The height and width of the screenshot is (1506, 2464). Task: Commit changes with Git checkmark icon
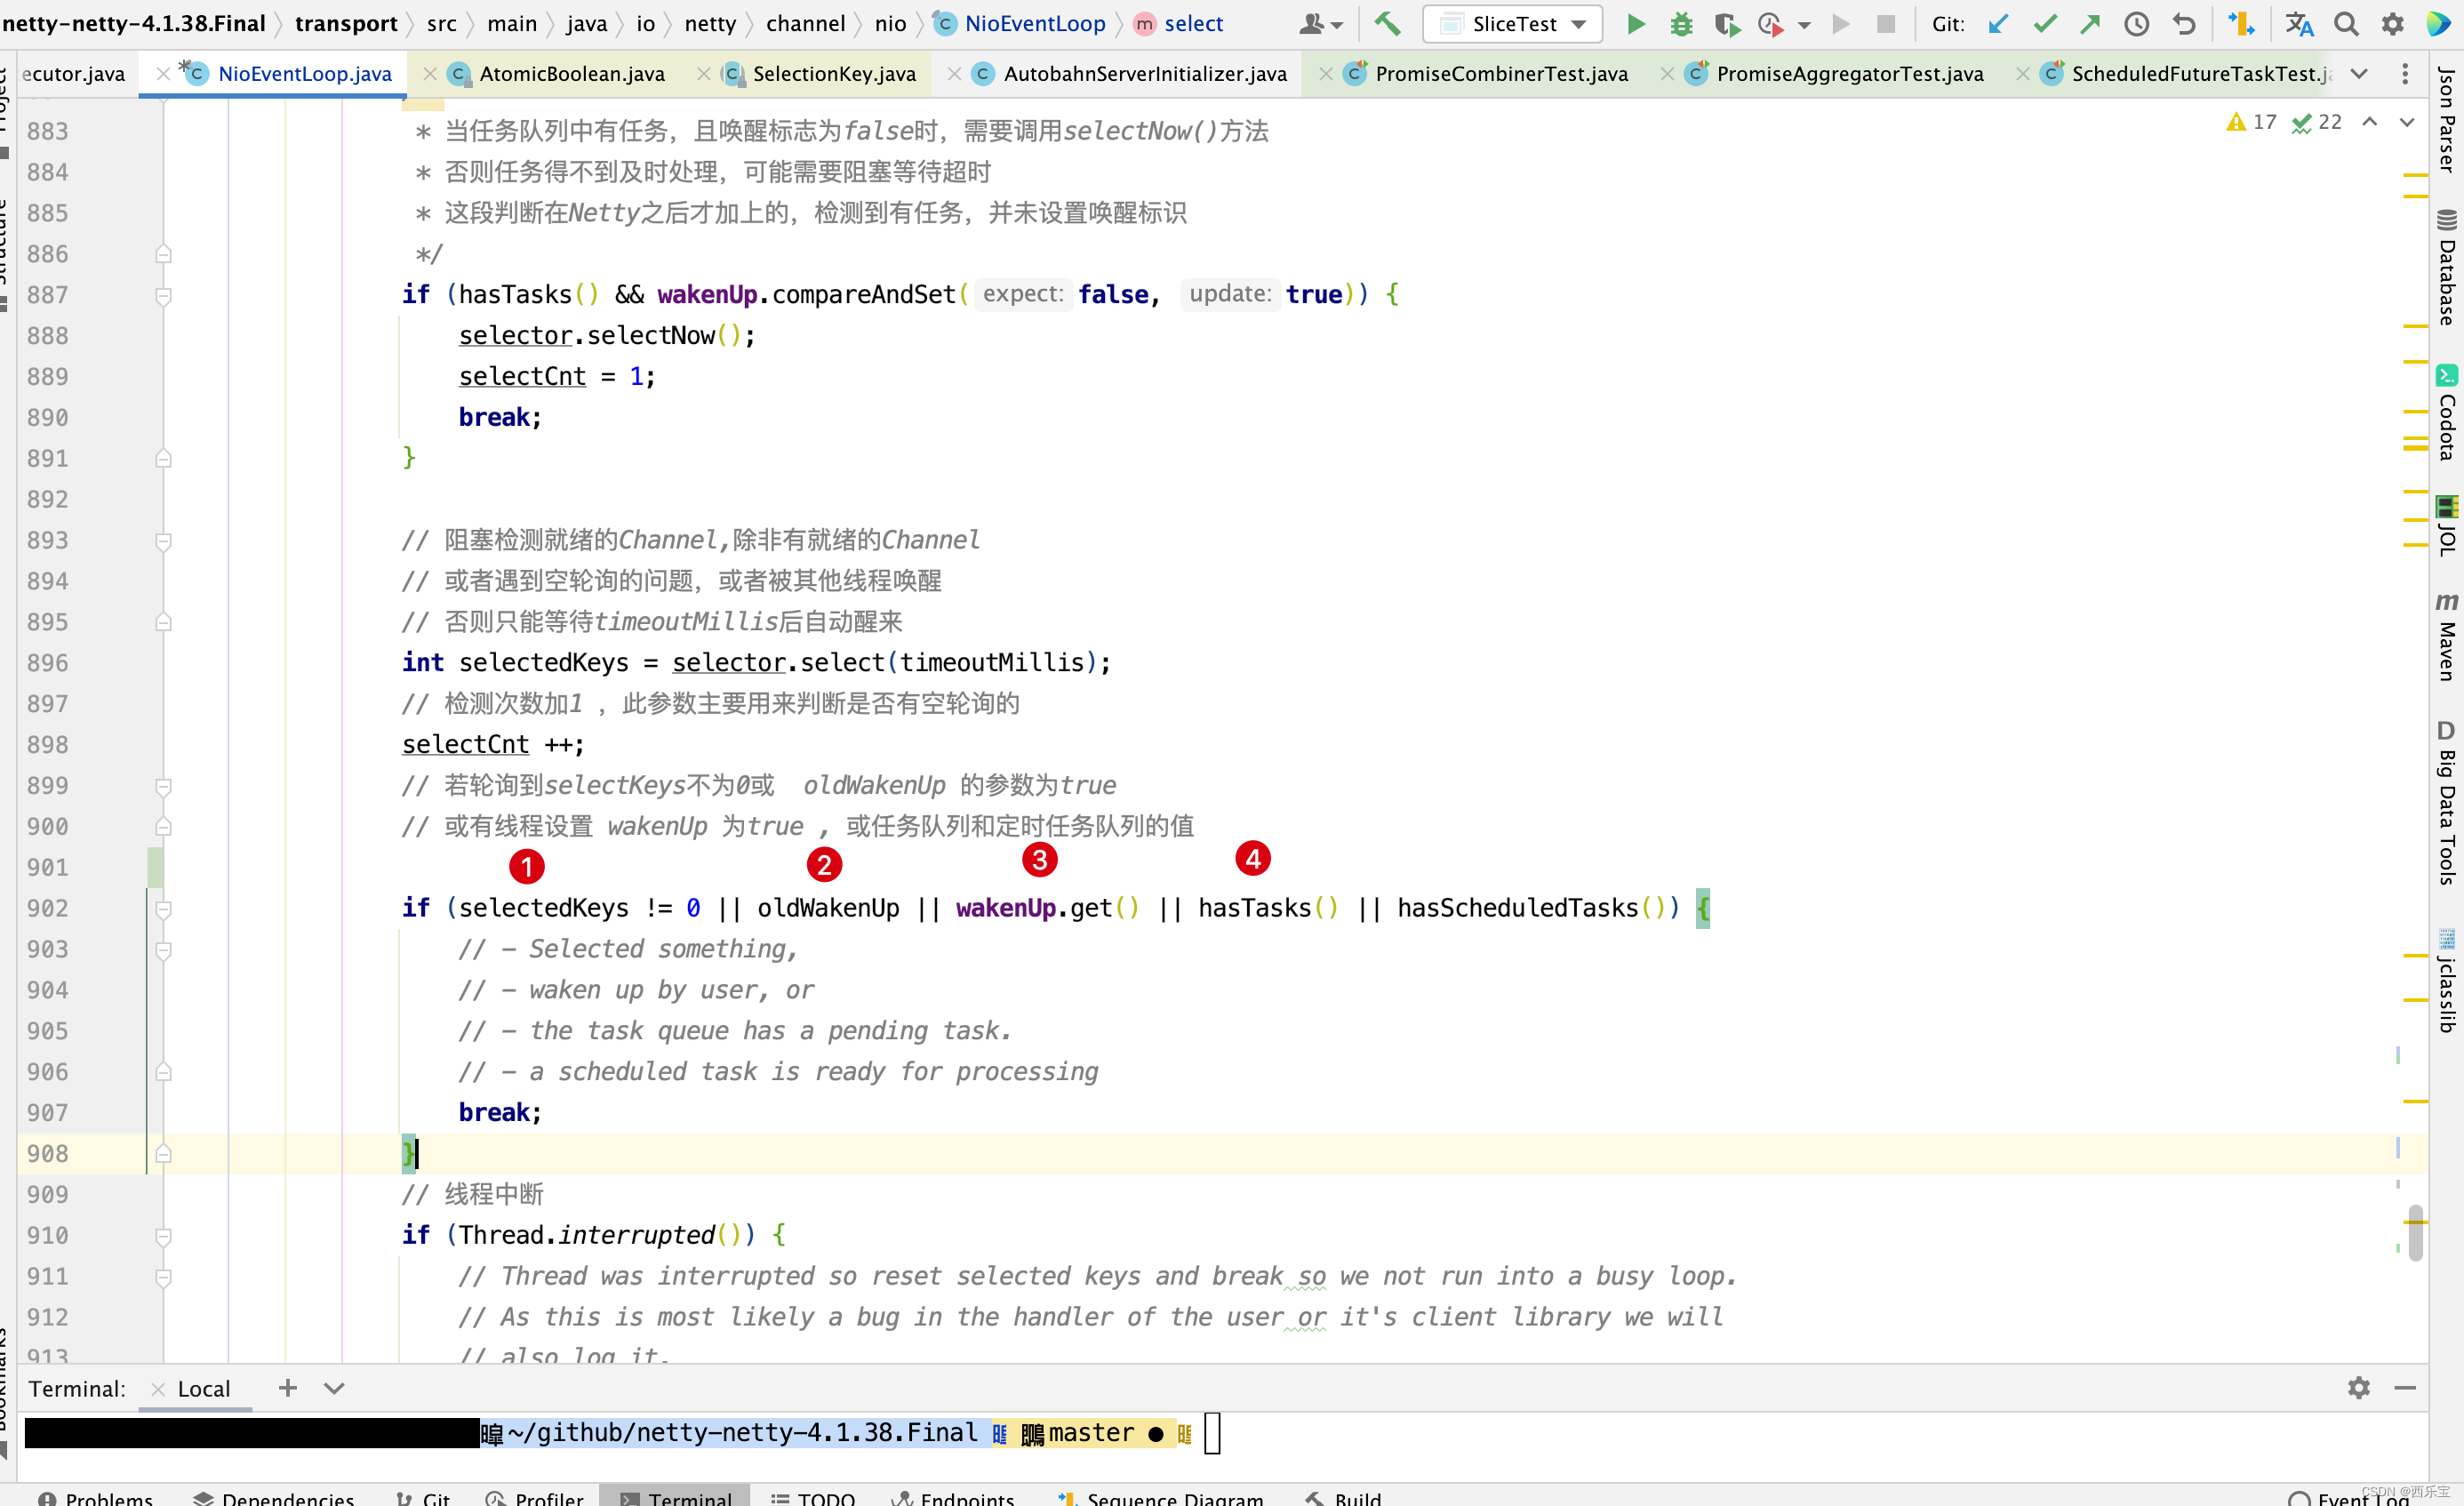pyautogui.click(x=2045, y=24)
